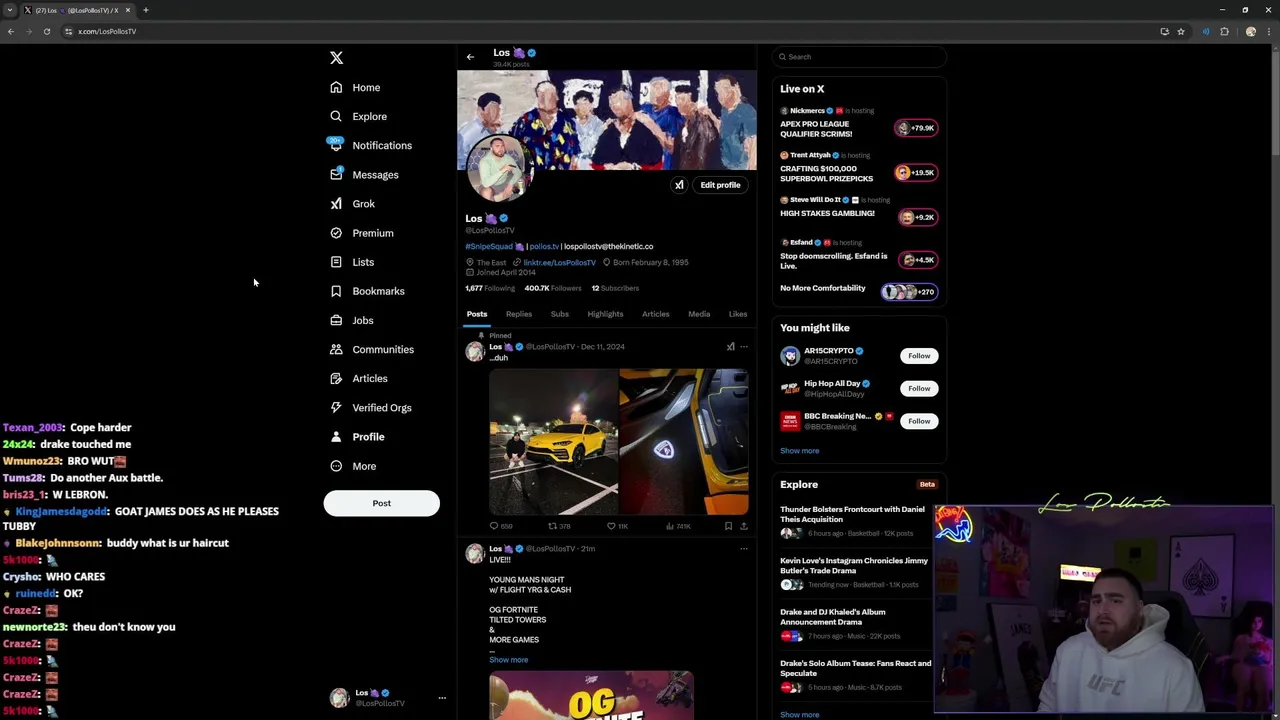The height and width of the screenshot is (720, 1280).
Task: Open the Explore search icon
Action: [x=336, y=116]
